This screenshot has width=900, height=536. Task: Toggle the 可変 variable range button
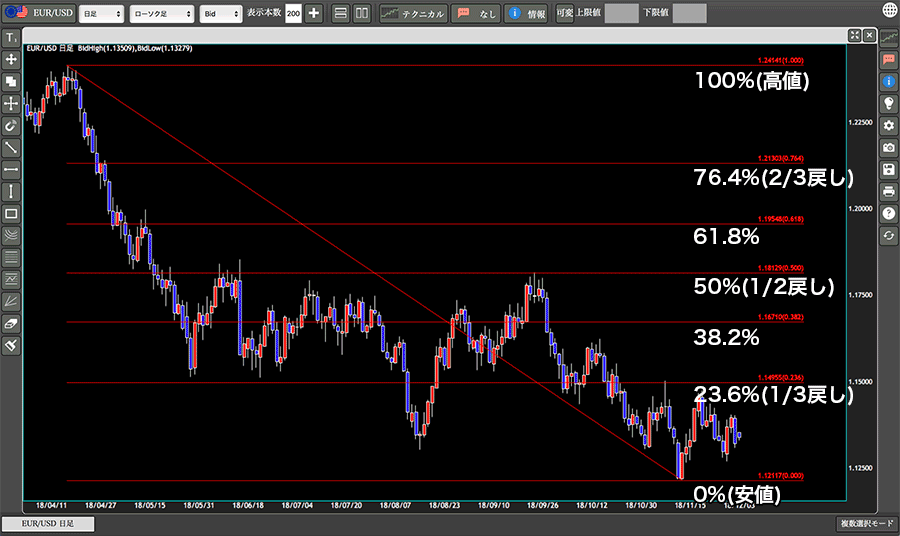[x=564, y=14]
